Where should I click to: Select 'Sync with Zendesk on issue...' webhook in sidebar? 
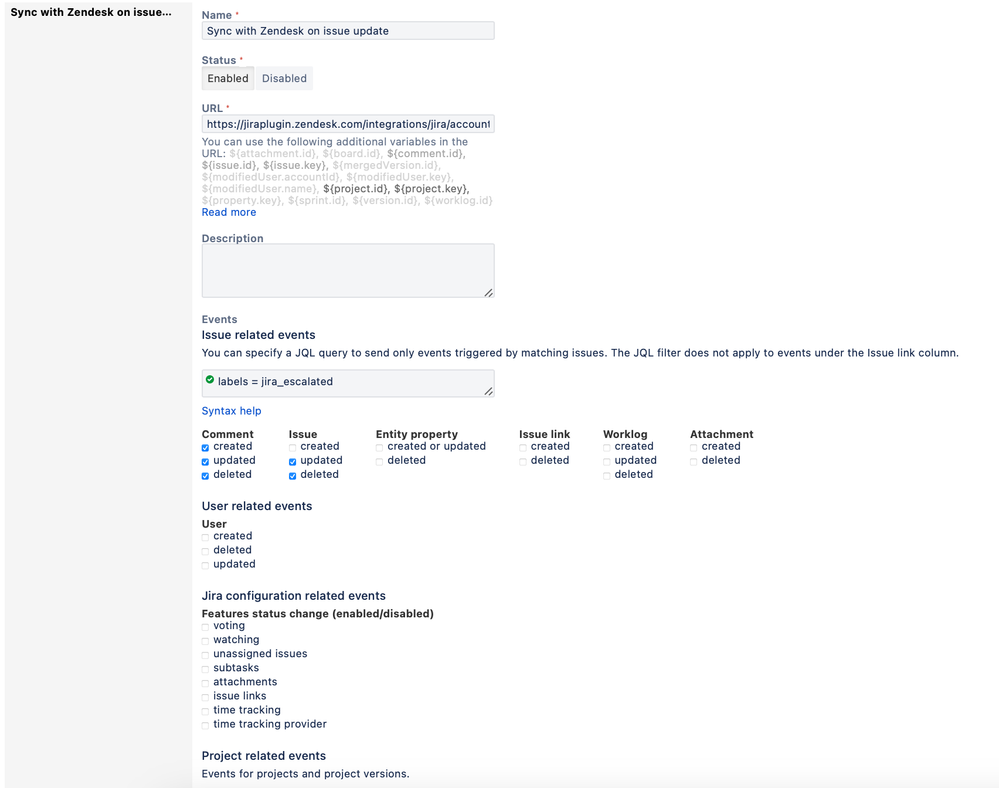[x=91, y=12]
